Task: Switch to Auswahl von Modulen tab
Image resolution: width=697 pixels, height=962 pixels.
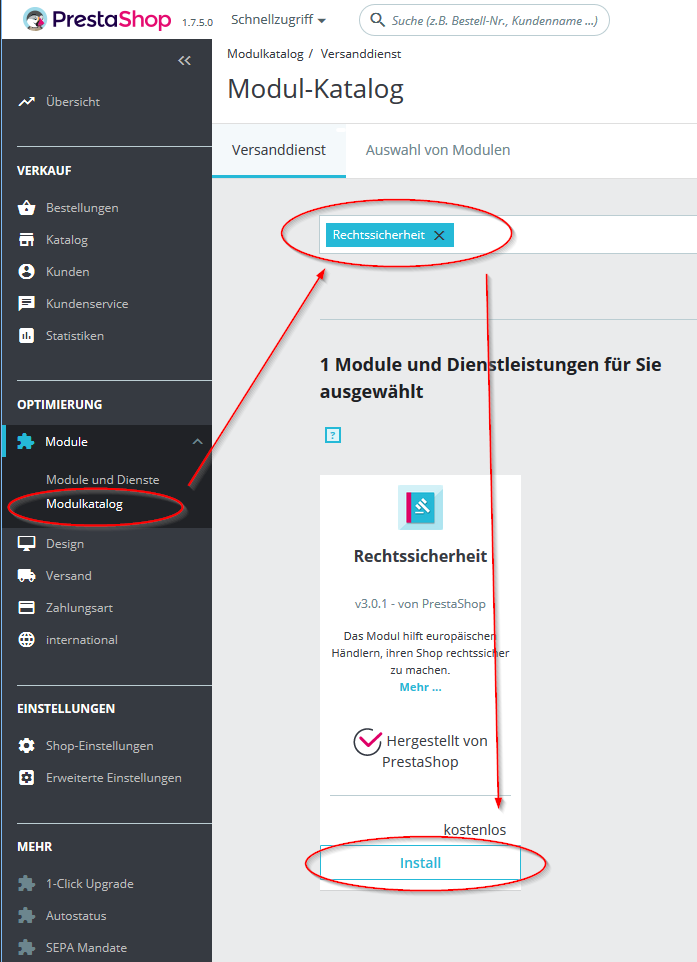Action: [x=438, y=150]
